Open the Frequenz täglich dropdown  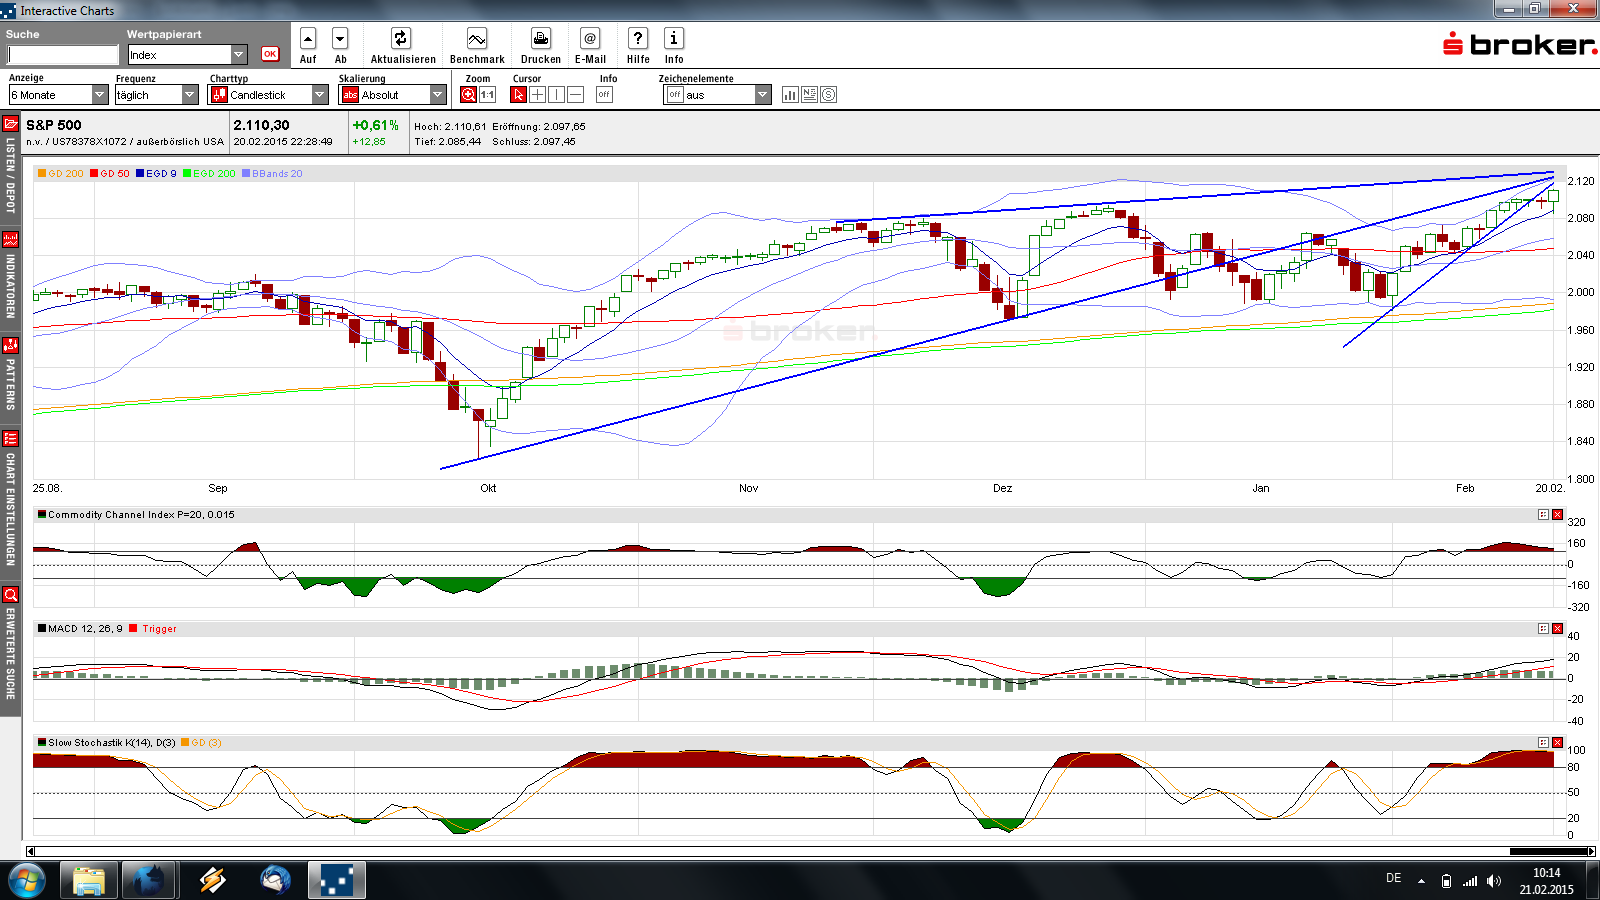tap(157, 95)
